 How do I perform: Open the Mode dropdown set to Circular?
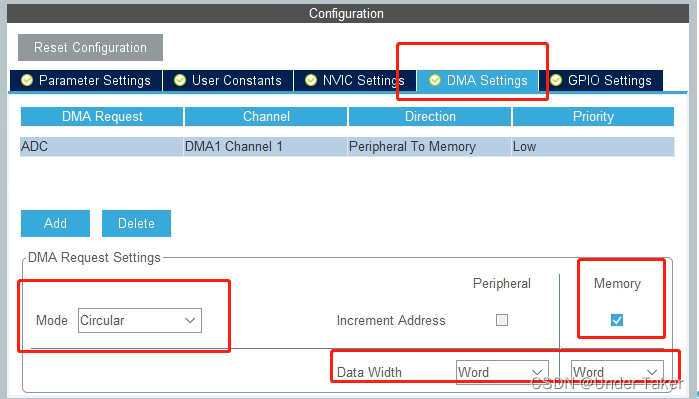pos(140,321)
